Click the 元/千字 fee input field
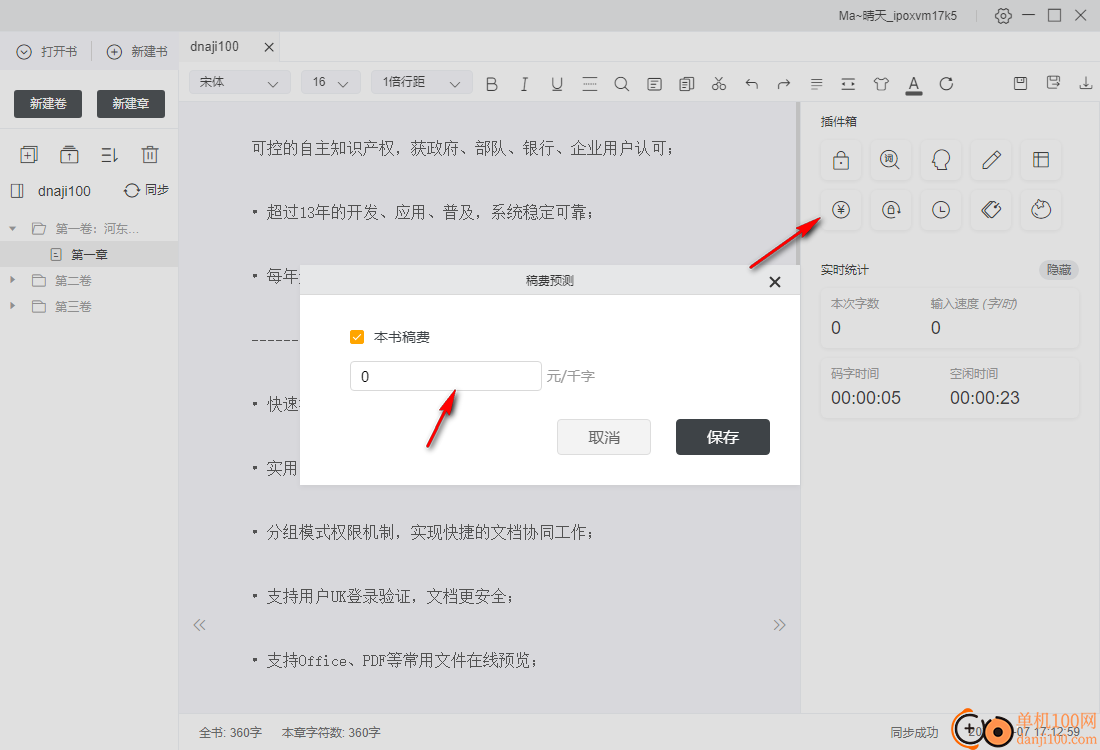Viewport: 1100px width, 750px height. pyautogui.click(x=445, y=376)
